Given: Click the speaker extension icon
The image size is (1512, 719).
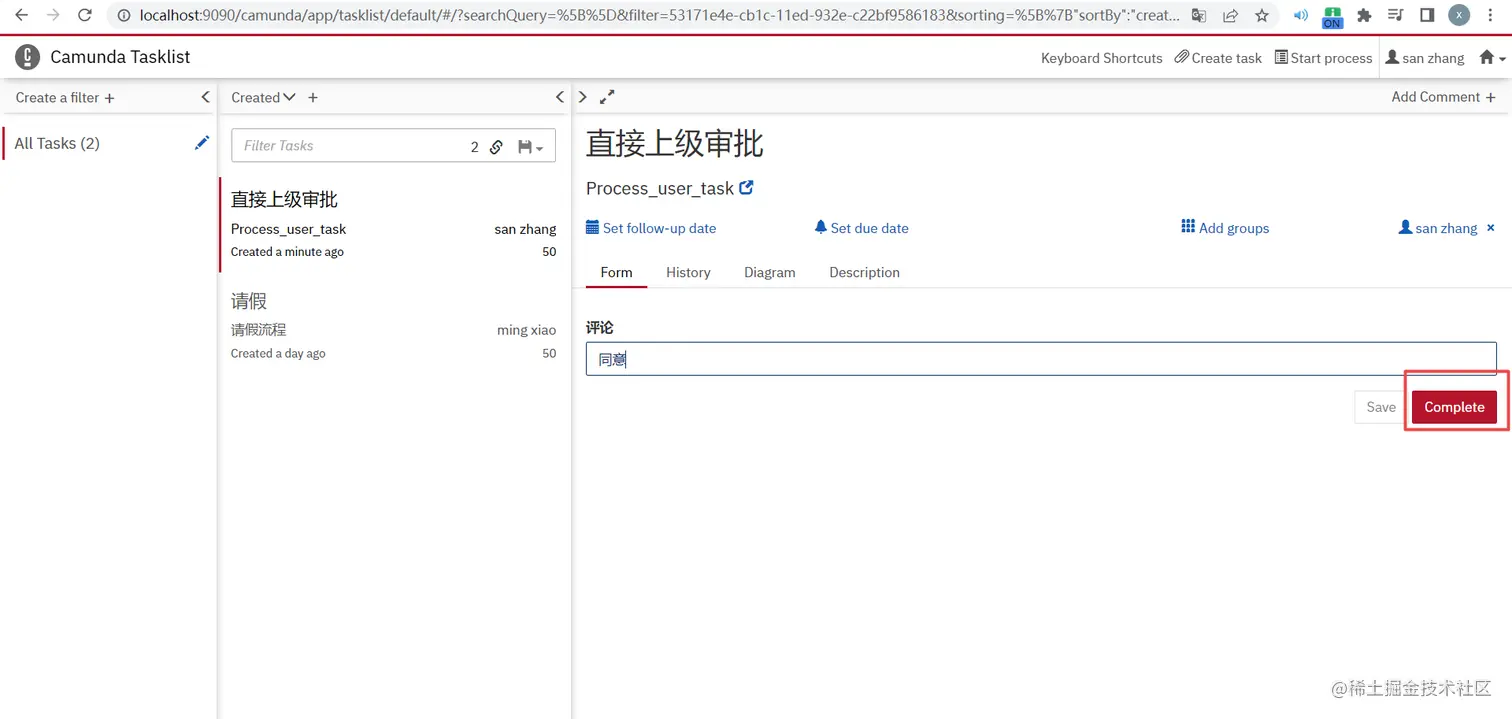Looking at the screenshot, I should click(x=1301, y=15).
